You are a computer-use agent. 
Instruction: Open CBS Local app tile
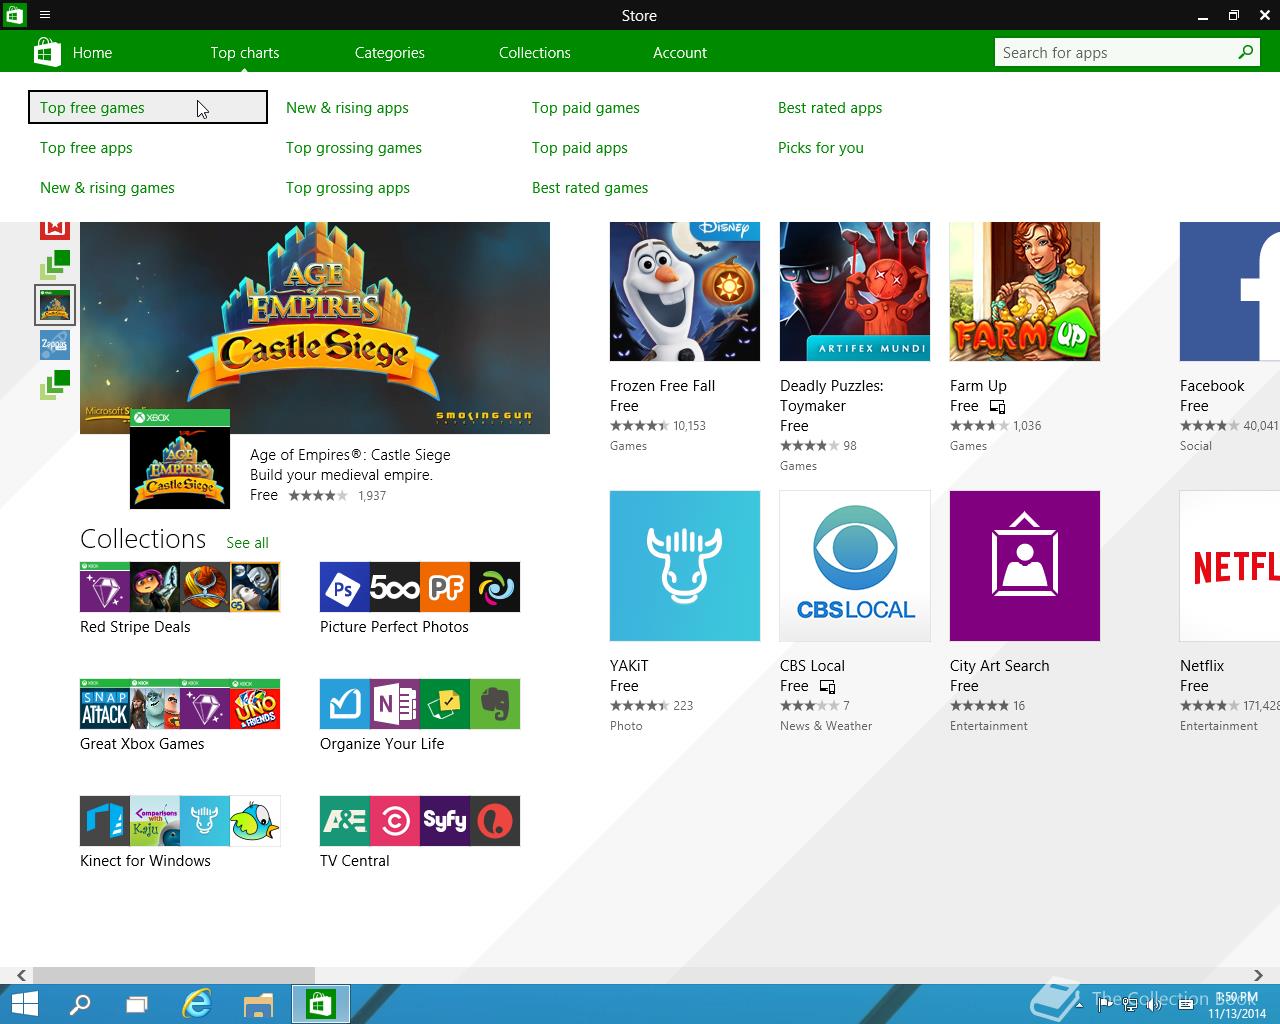[855, 566]
